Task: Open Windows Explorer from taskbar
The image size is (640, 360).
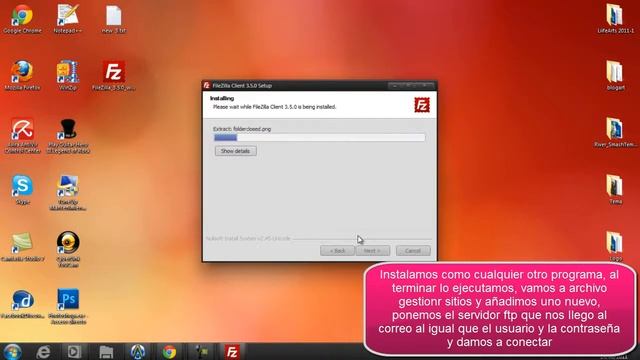Action: pos(106,352)
